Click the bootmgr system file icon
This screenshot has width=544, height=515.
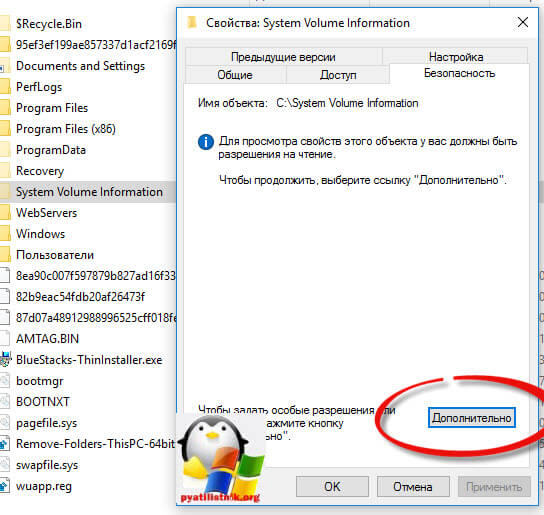coord(4,381)
